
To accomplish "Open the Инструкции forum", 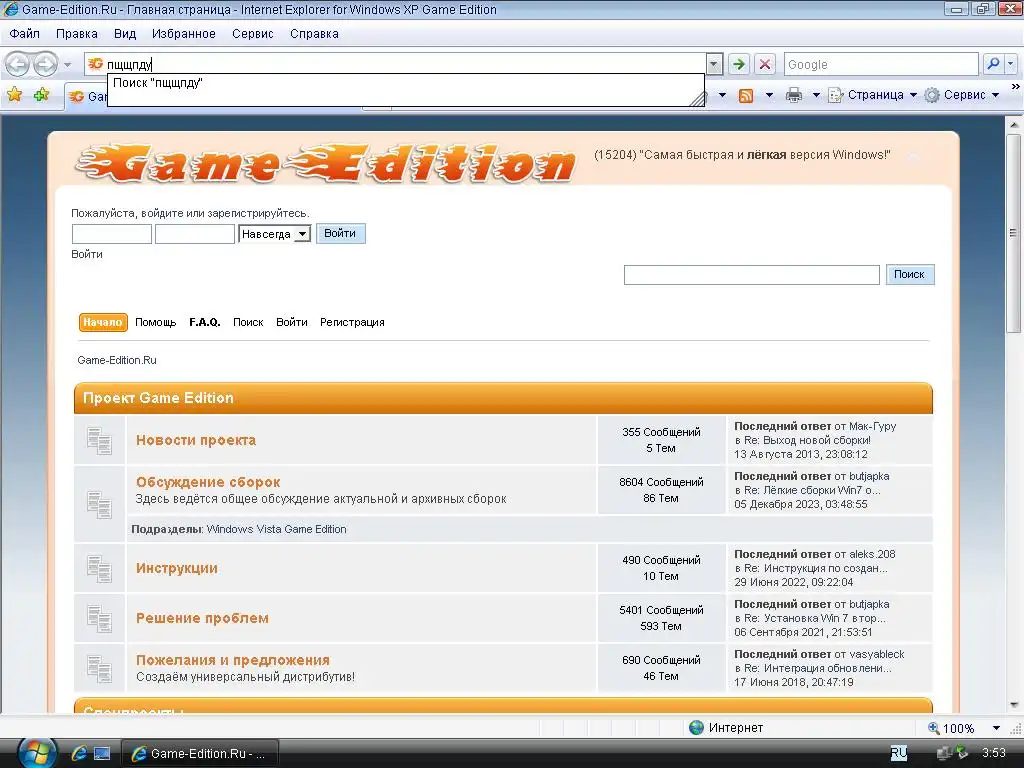I will (177, 568).
